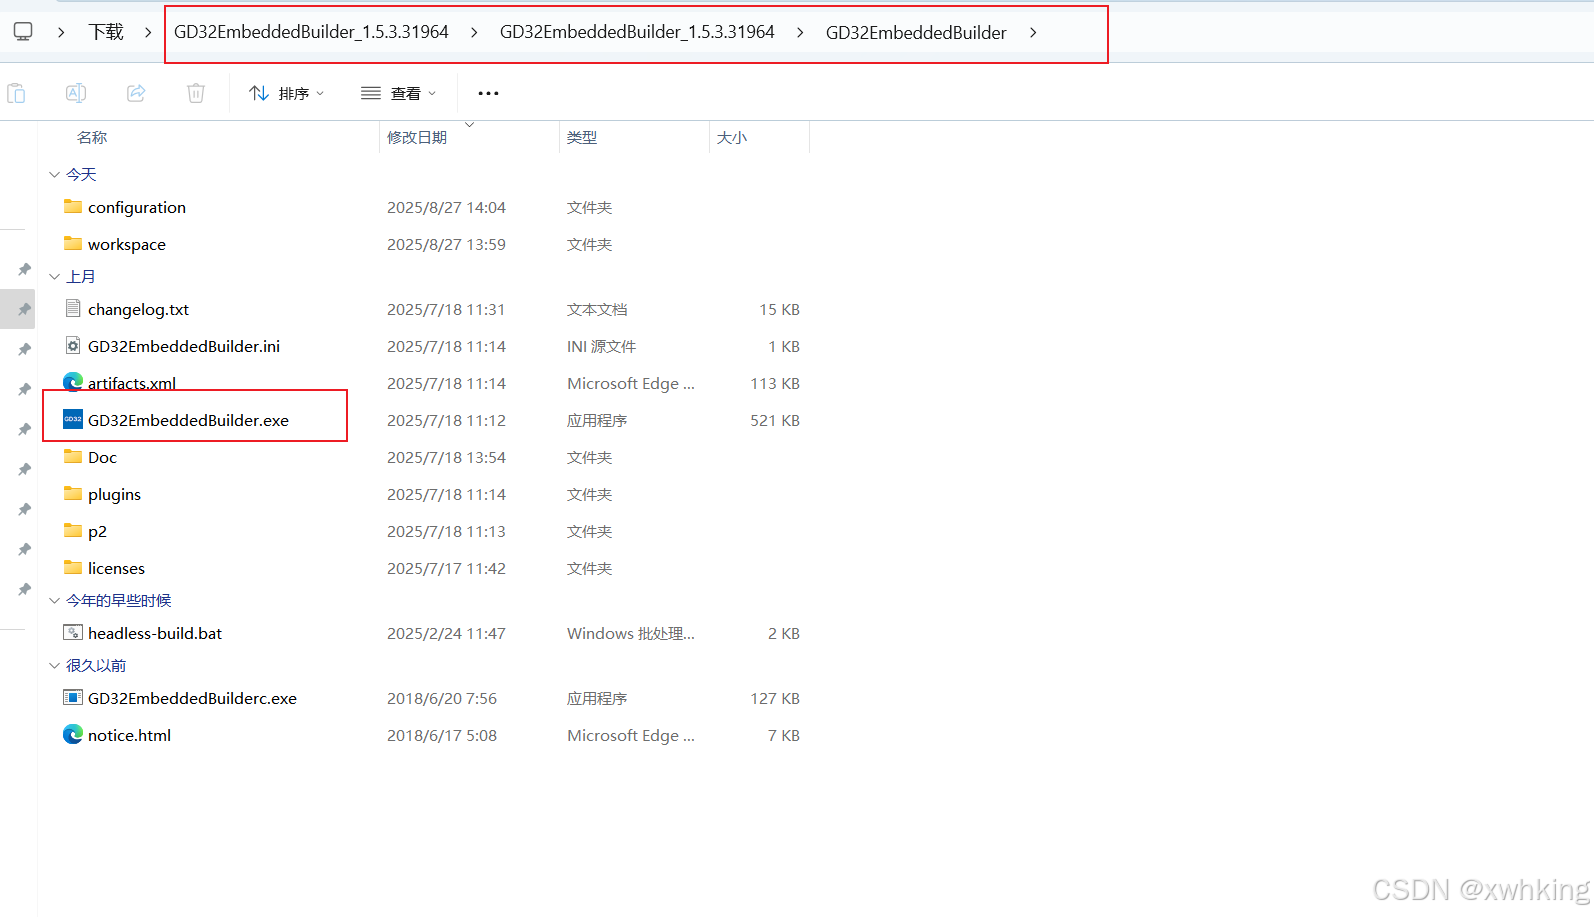1594x917 pixels.
Task: Expand chevron after 下载 in address bar
Action: 148,33
